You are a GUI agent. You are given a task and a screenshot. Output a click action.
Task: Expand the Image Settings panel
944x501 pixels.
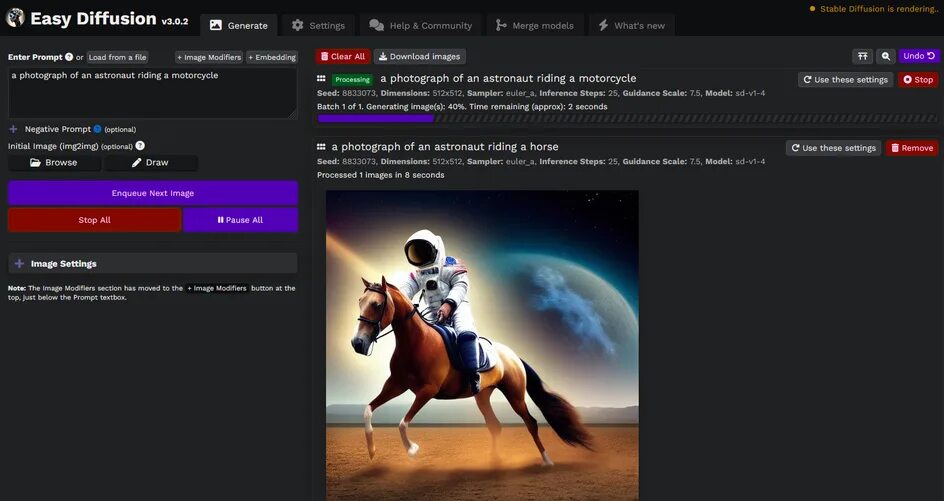tap(153, 263)
